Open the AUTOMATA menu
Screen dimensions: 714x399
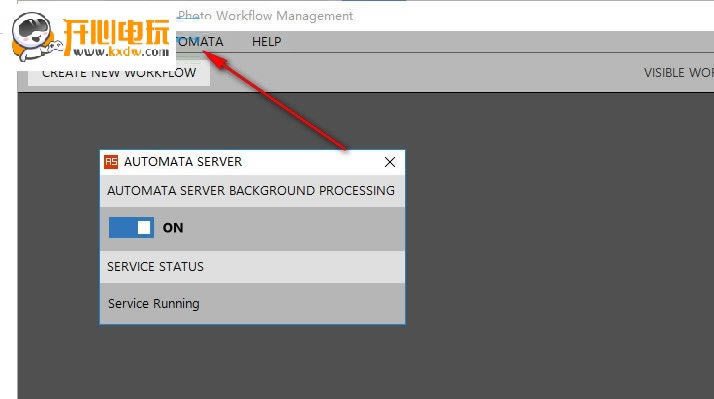click(x=199, y=42)
